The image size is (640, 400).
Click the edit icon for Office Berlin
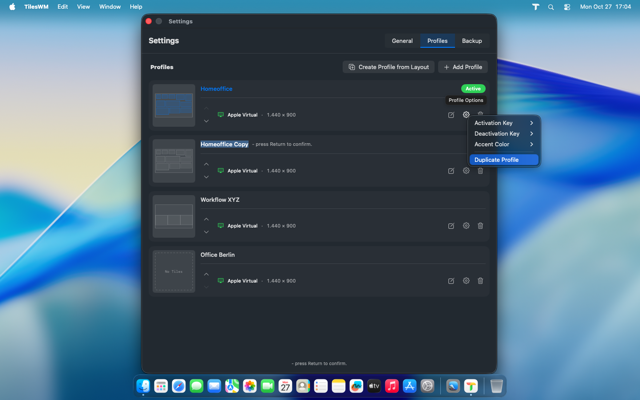click(x=451, y=281)
